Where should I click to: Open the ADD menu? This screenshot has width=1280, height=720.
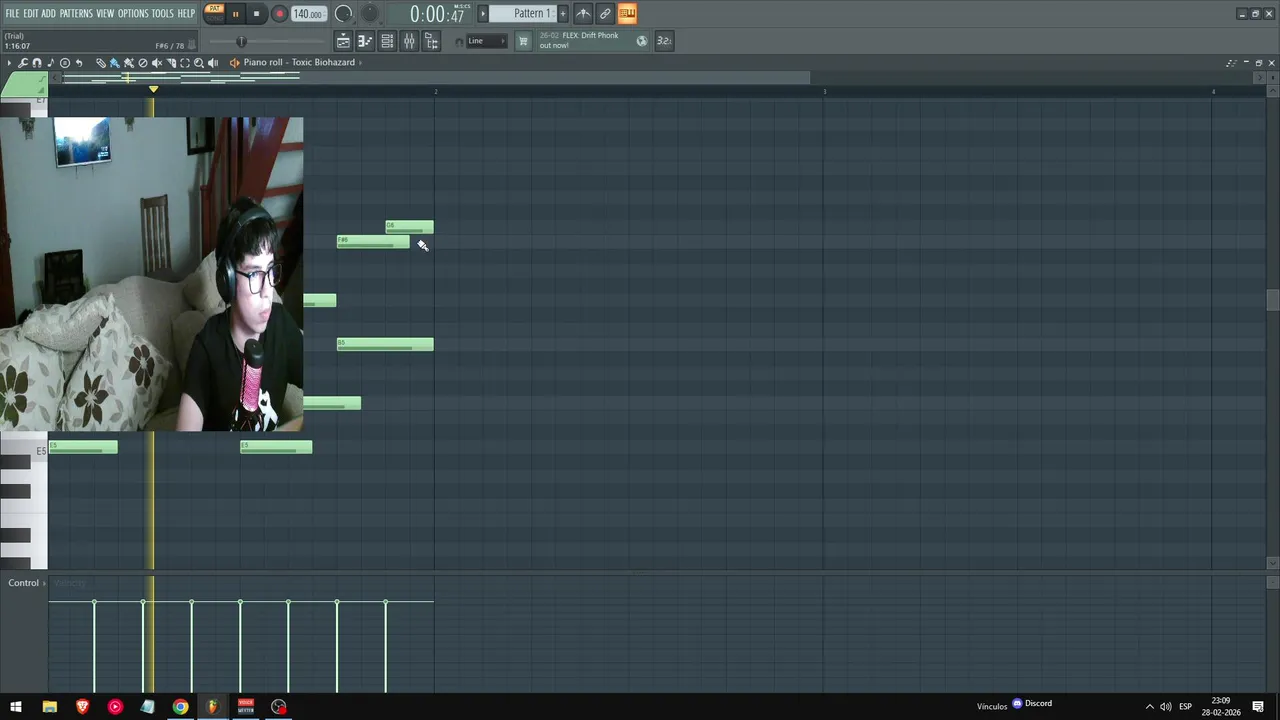click(48, 13)
